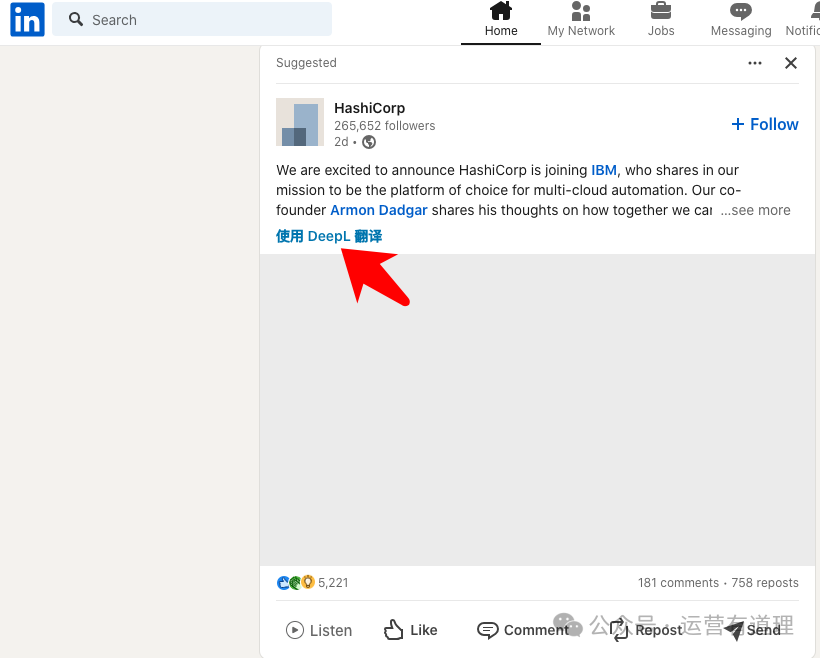Open the Messaging tab
Screen dimensions: 820x658
741,19
